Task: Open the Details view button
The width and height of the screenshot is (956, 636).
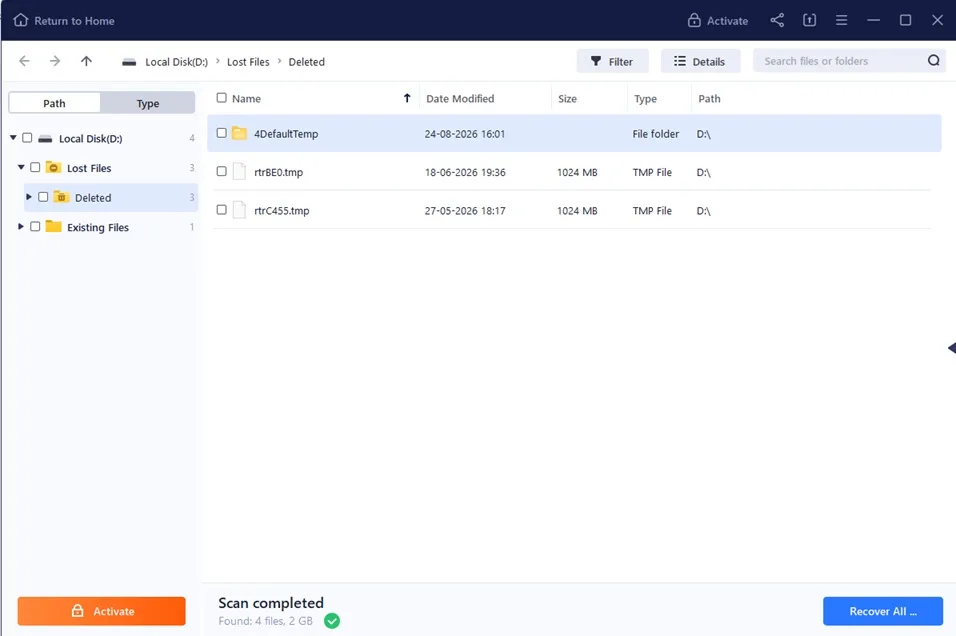Action: (700, 61)
